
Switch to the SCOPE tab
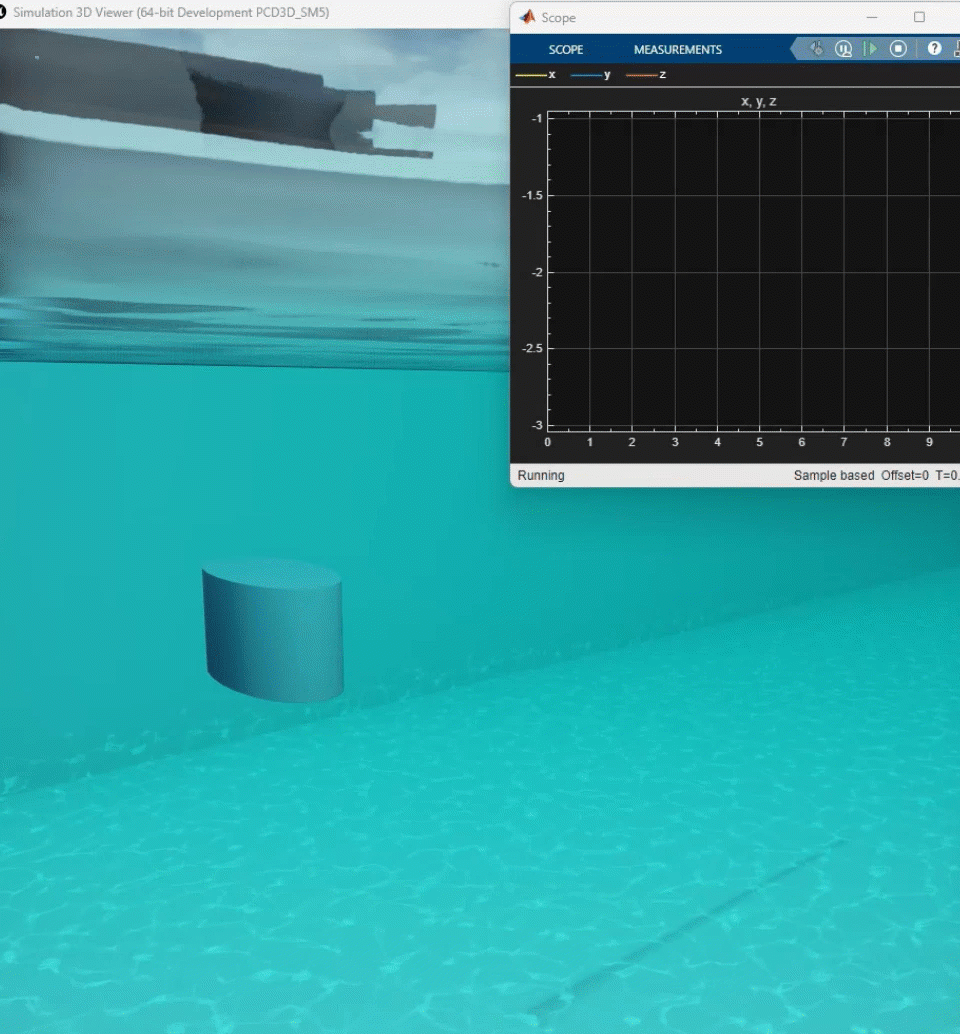point(565,50)
